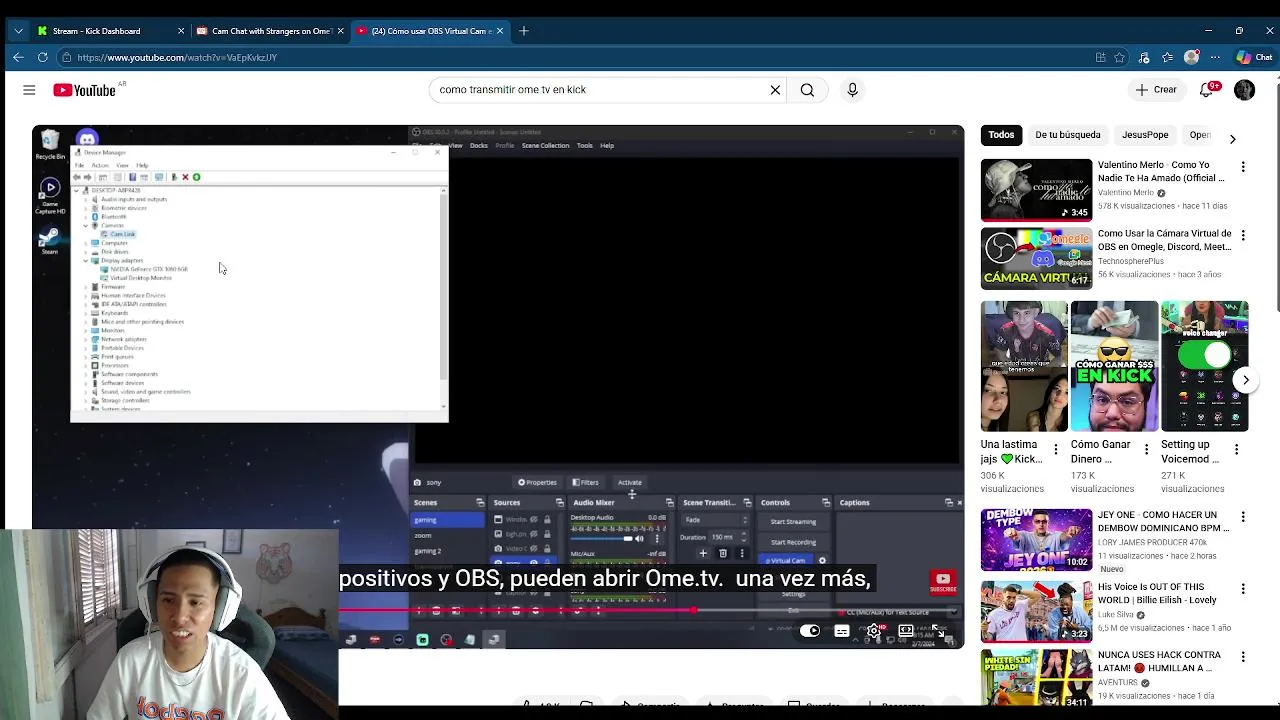The width and height of the screenshot is (1280, 720).
Task: Select the JesusPope filter chip
Action: [1145, 135]
